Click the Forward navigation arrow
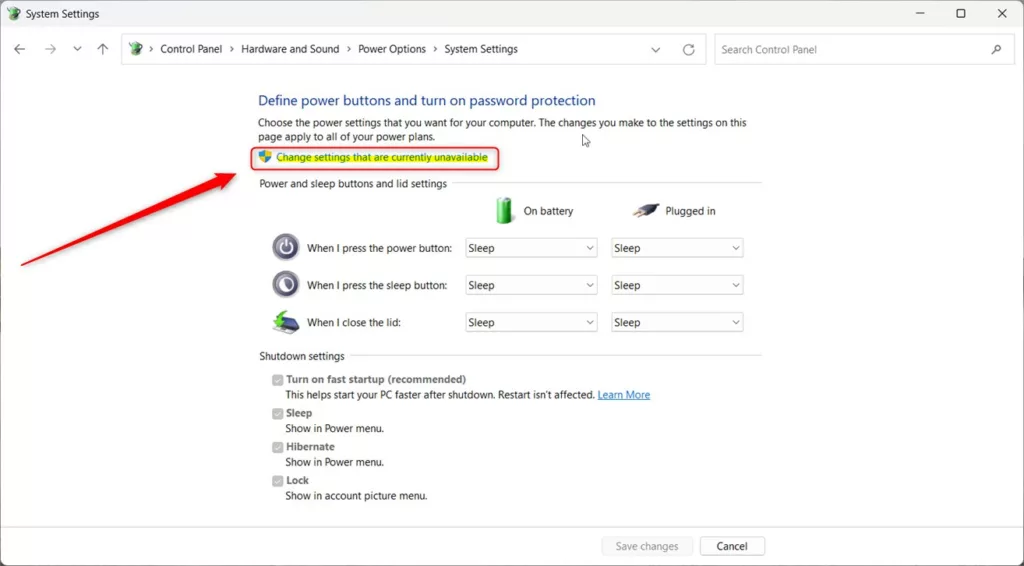The height and width of the screenshot is (566, 1024). (x=50, y=49)
